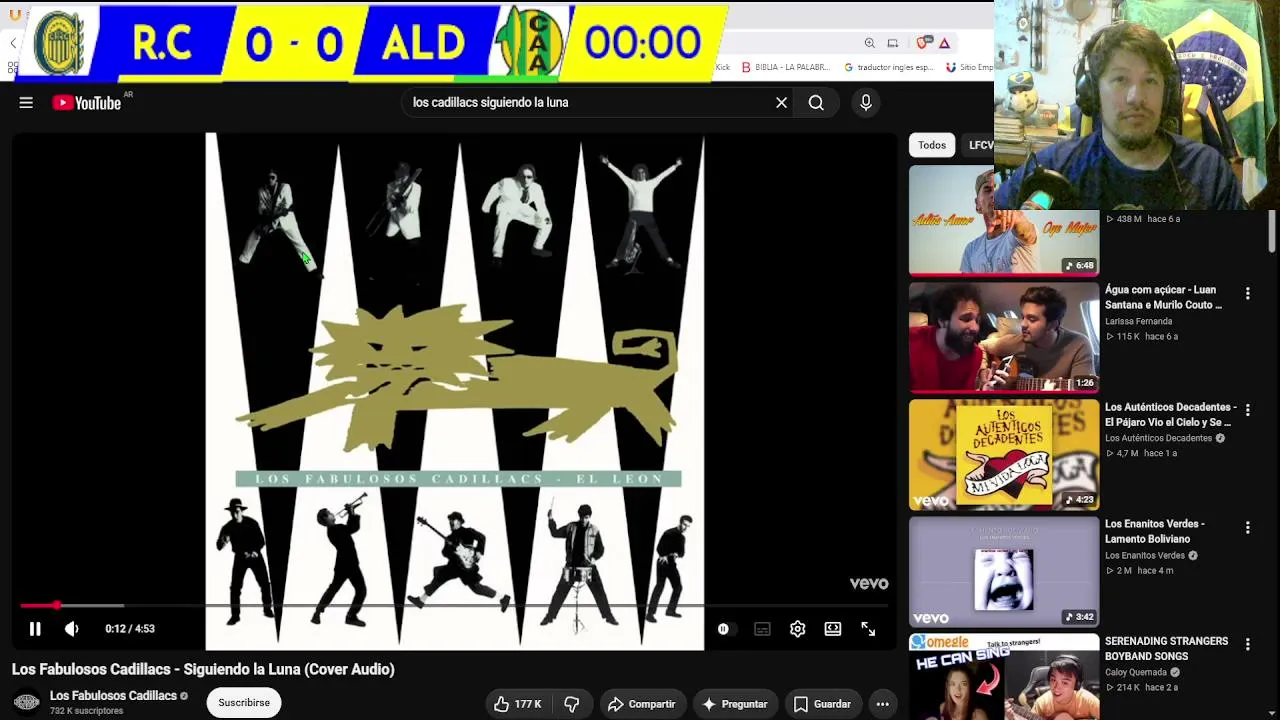The height and width of the screenshot is (720, 1280).
Task: Click the video title text
Action: pos(203,669)
